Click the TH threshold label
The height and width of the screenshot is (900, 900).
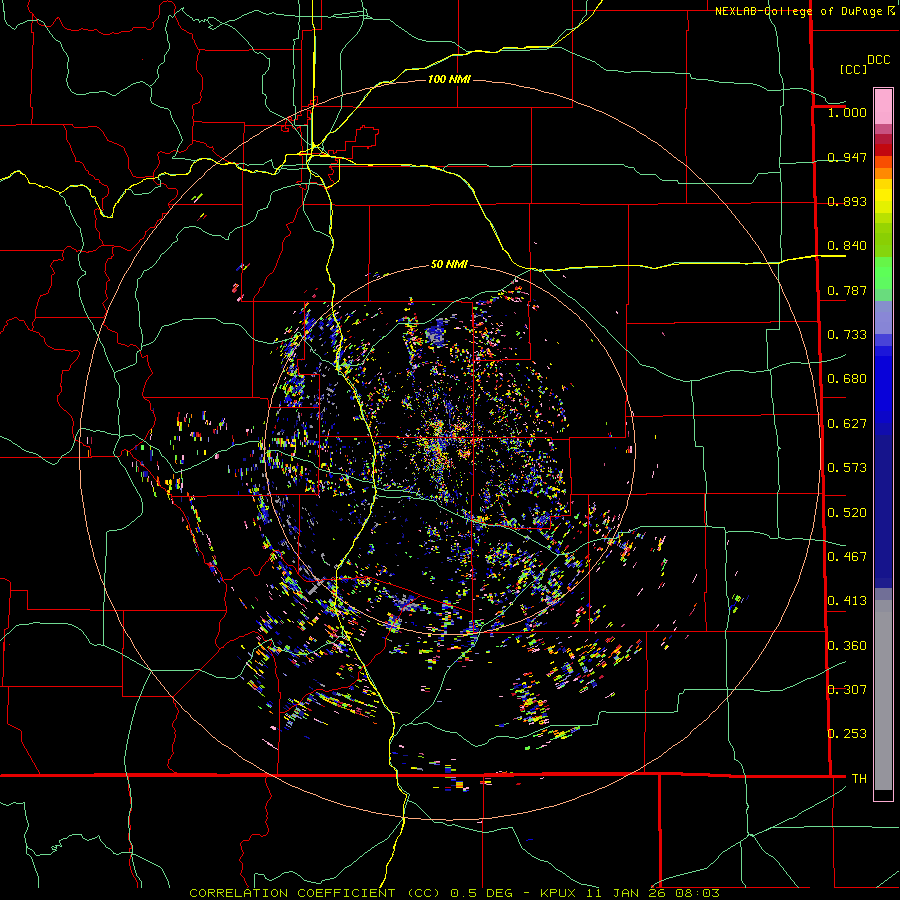pyautogui.click(x=859, y=778)
